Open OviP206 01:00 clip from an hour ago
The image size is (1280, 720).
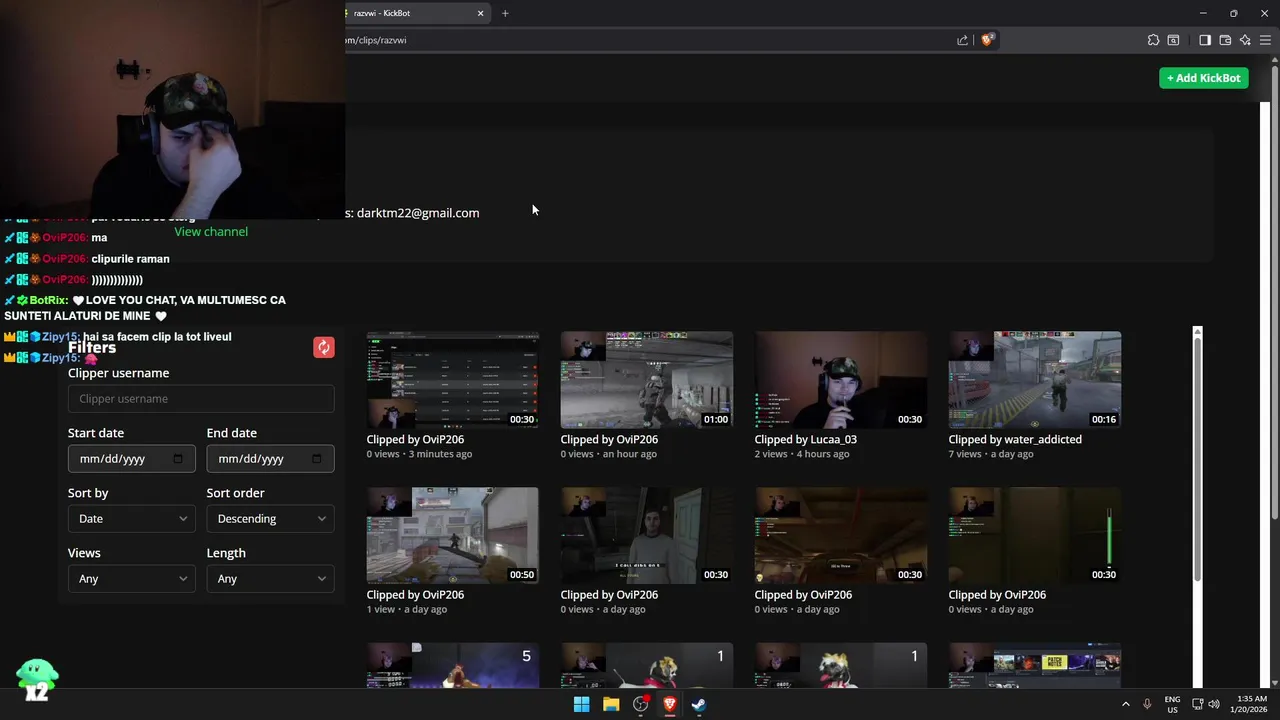(x=647, y=380)
